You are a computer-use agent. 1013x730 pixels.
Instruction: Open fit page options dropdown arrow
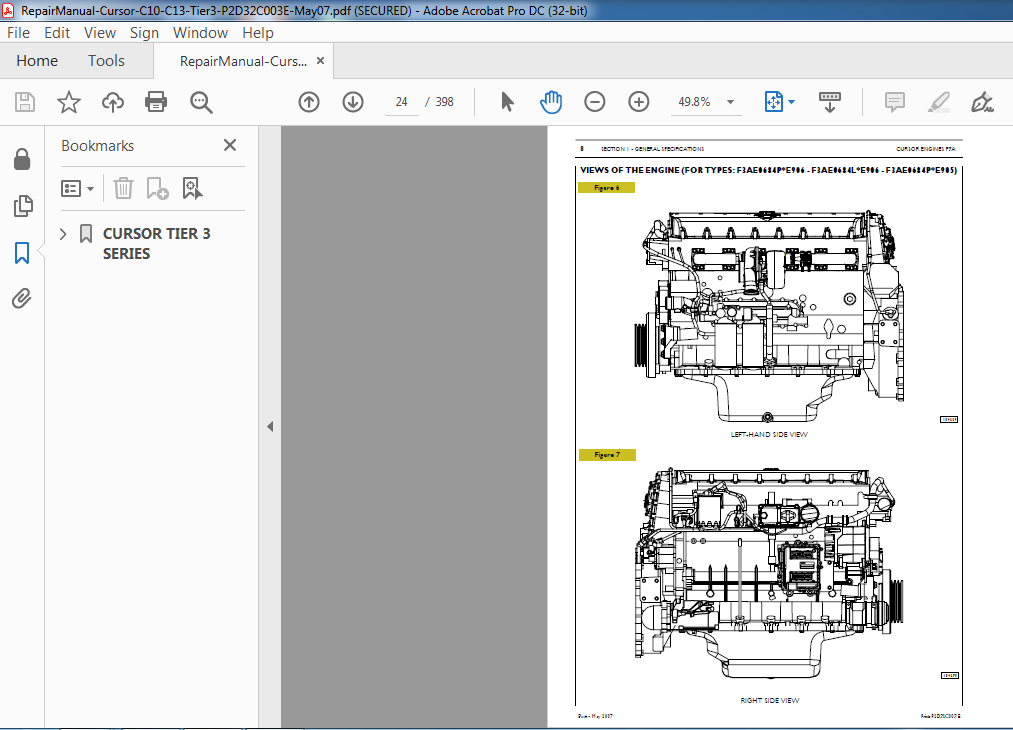791,102
